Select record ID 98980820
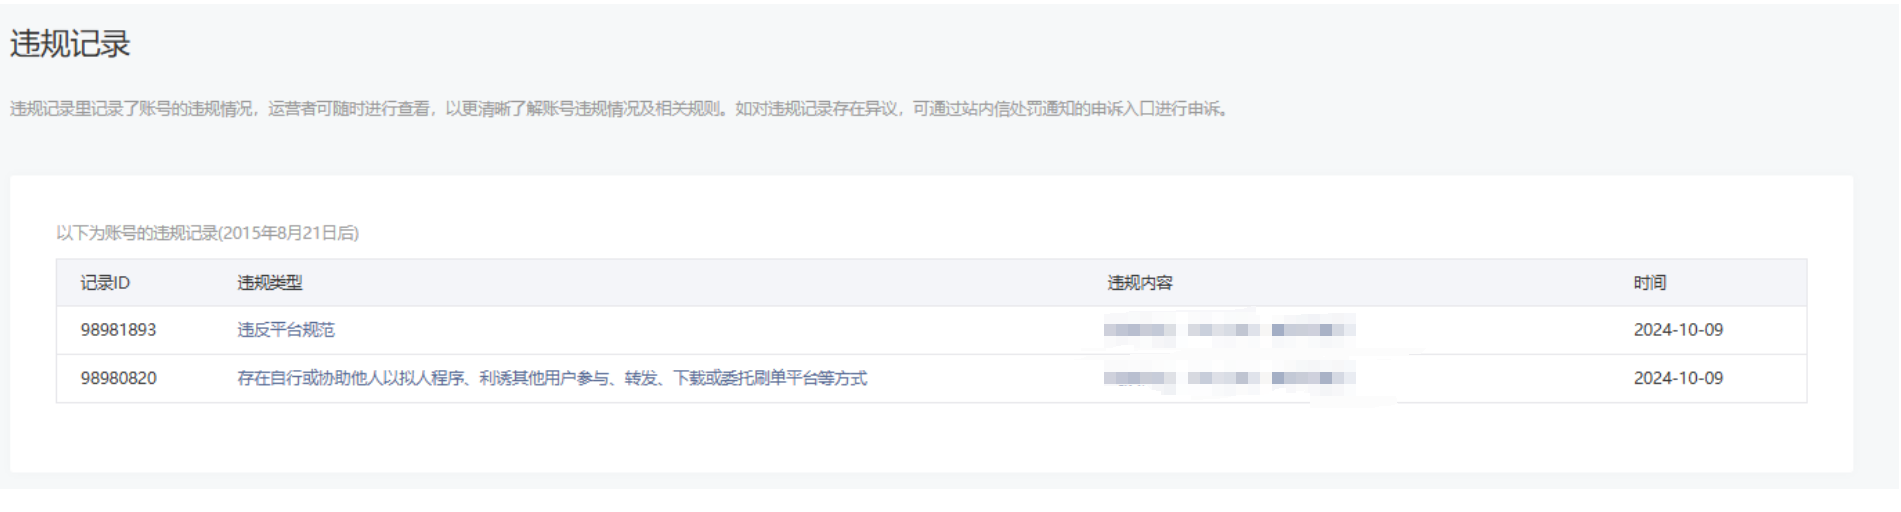The width and height of the screenshot is (1901, 512). [118, 378]
